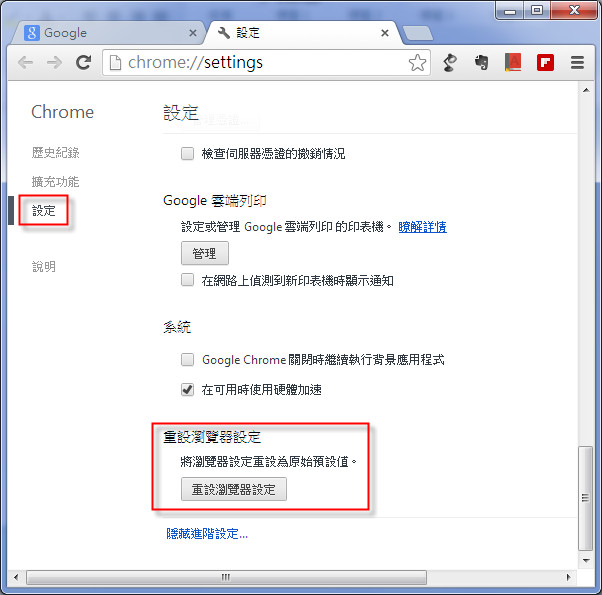Click the Google tab favicon
602x595 pixels.
pos(32,33)
